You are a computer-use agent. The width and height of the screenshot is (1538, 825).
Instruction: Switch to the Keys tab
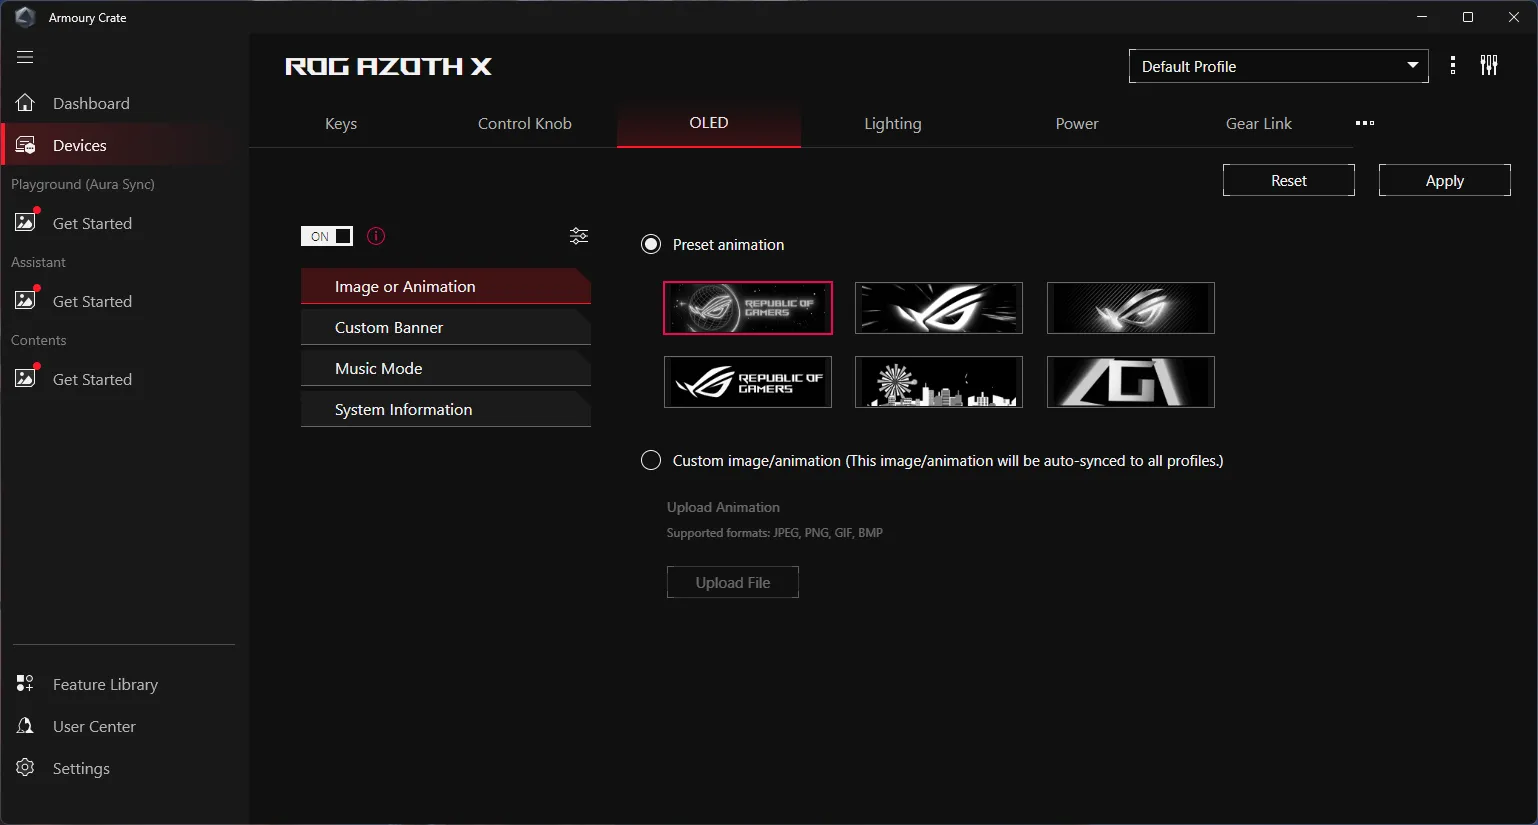pyautogui.click(x=341, y=124)
